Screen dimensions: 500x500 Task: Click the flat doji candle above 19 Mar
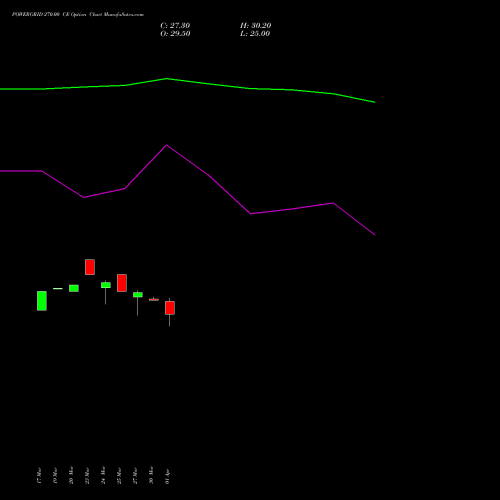pyautogui.click(x=58, y=288)
